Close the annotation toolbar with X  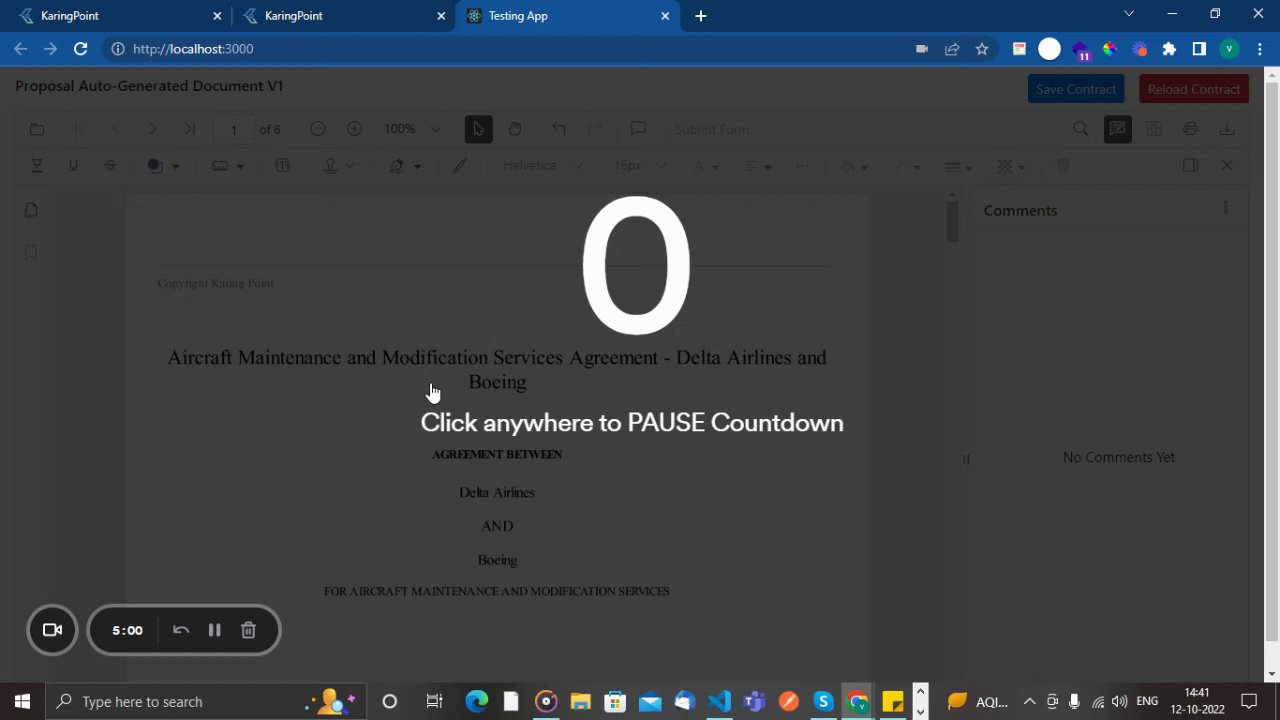[1227, 166]
